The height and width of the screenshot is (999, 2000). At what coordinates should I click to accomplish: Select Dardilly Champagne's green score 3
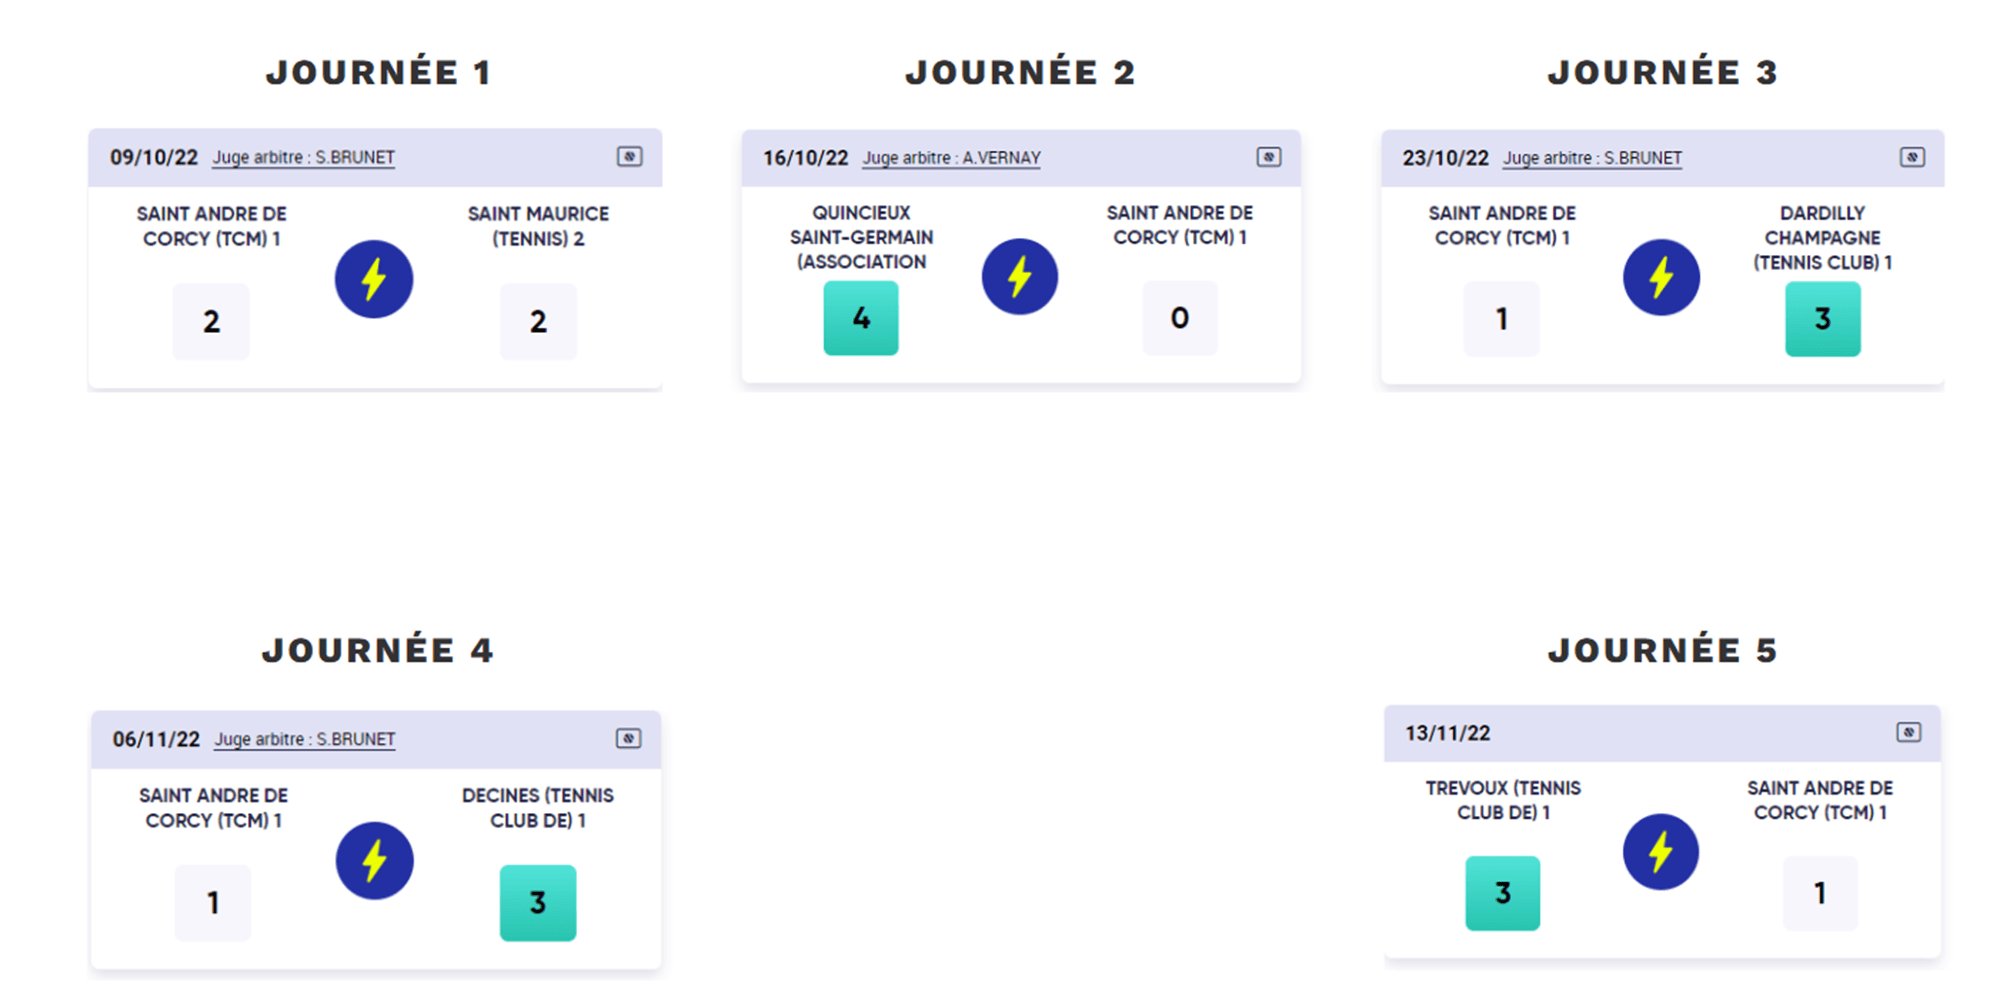[1822, 319]
